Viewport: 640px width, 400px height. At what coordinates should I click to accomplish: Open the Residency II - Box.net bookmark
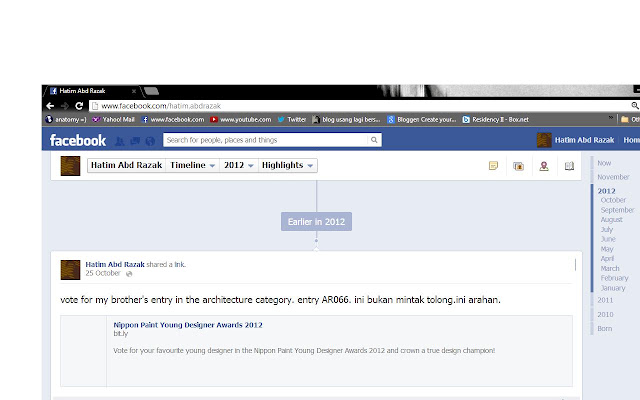(x=496, y=120)
